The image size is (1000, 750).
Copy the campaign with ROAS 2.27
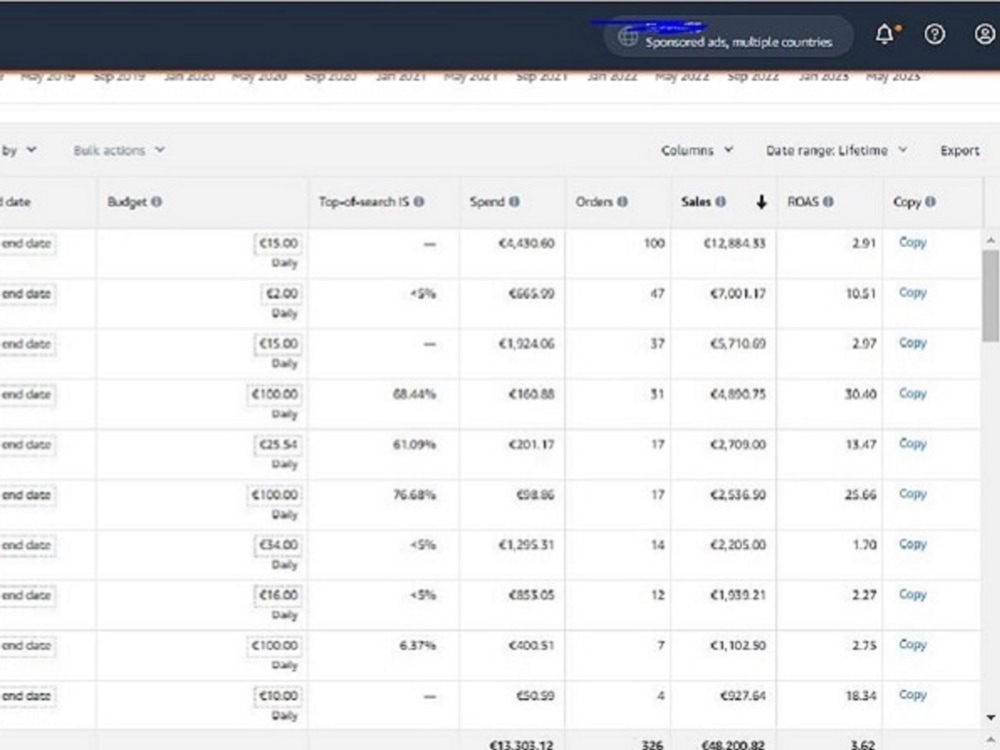(913, 594)
